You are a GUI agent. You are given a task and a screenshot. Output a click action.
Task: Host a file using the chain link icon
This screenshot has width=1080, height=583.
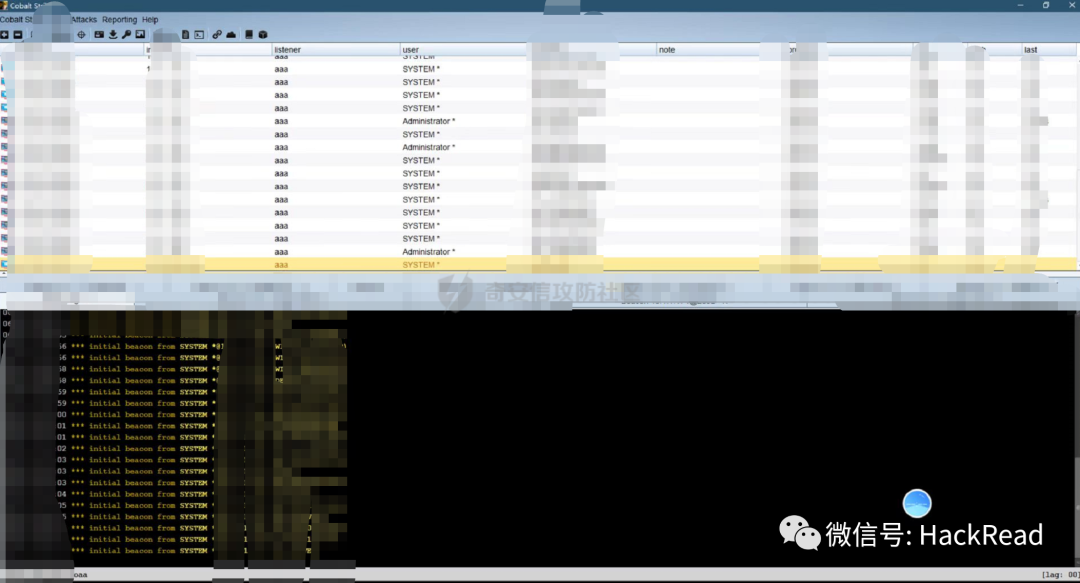[x=217, y=34]
